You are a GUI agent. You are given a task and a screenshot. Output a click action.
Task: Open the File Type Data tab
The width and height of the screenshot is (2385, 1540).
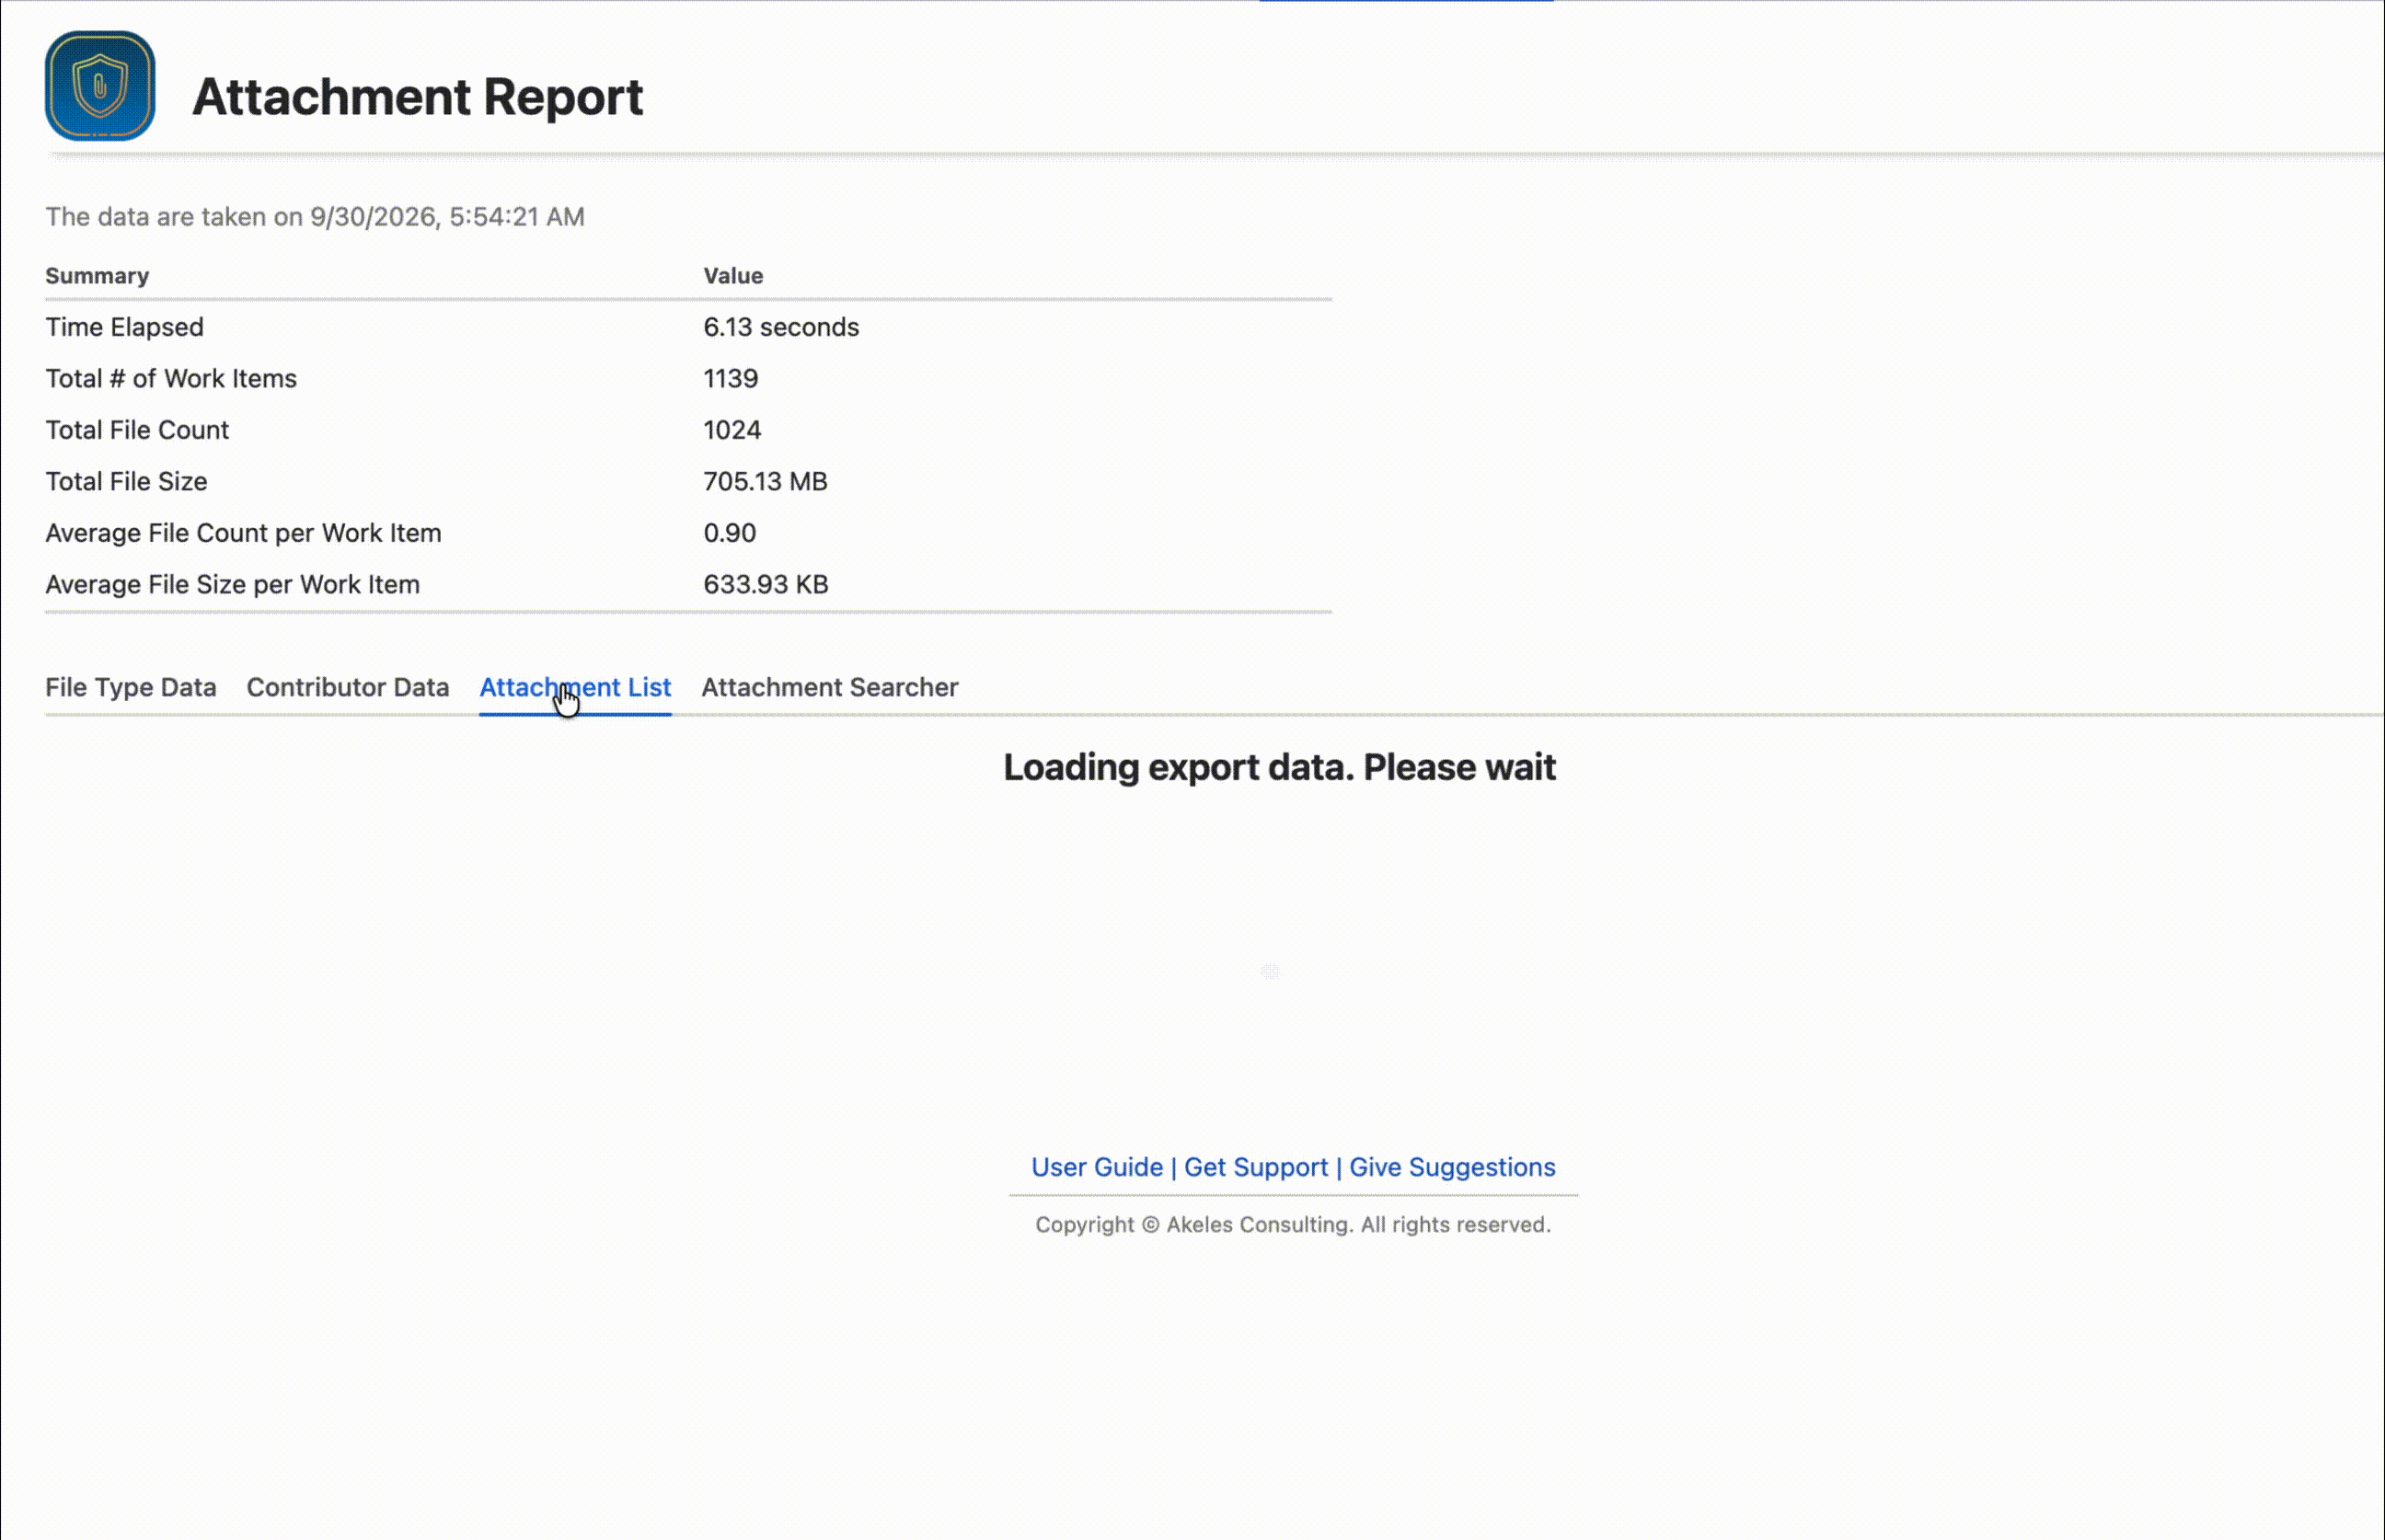pyautogui.click(x=131, y=687)
